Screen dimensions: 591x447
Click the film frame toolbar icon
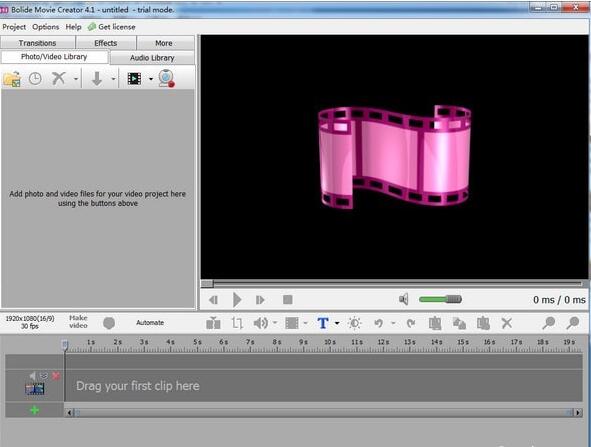292,323
